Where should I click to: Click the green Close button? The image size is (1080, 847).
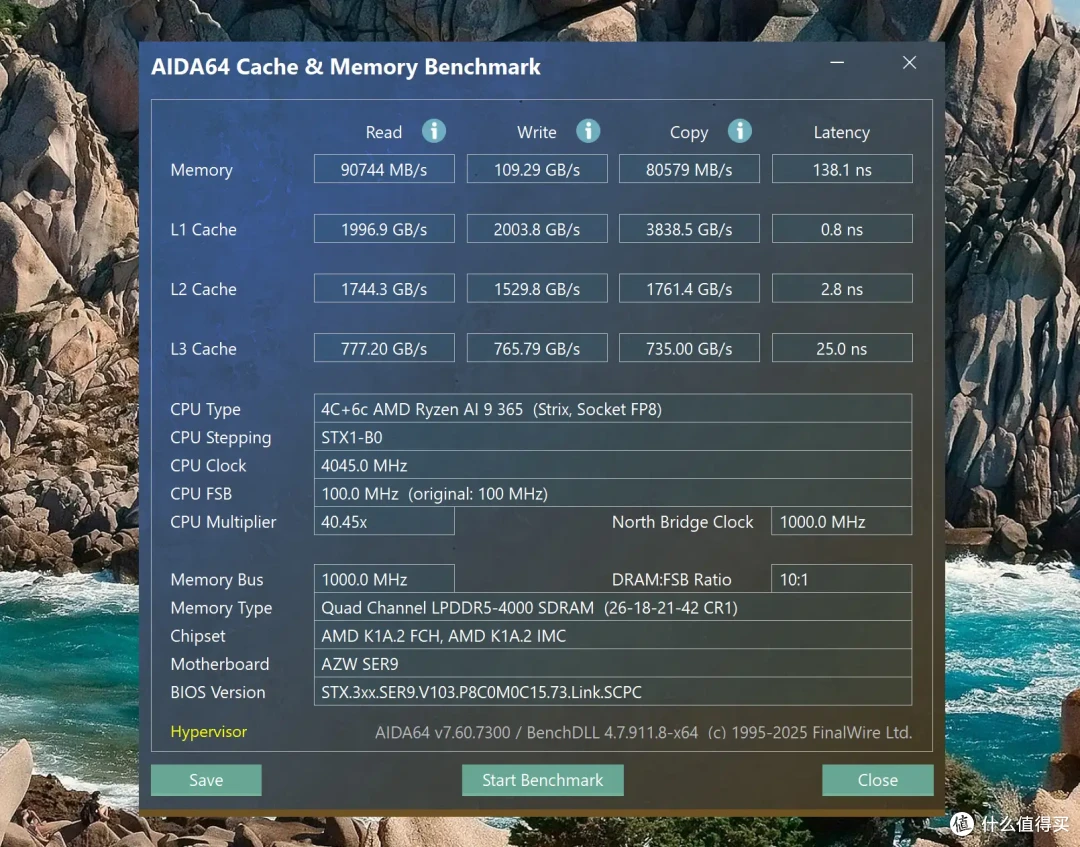pyautogui.click(x=878, y=780)
